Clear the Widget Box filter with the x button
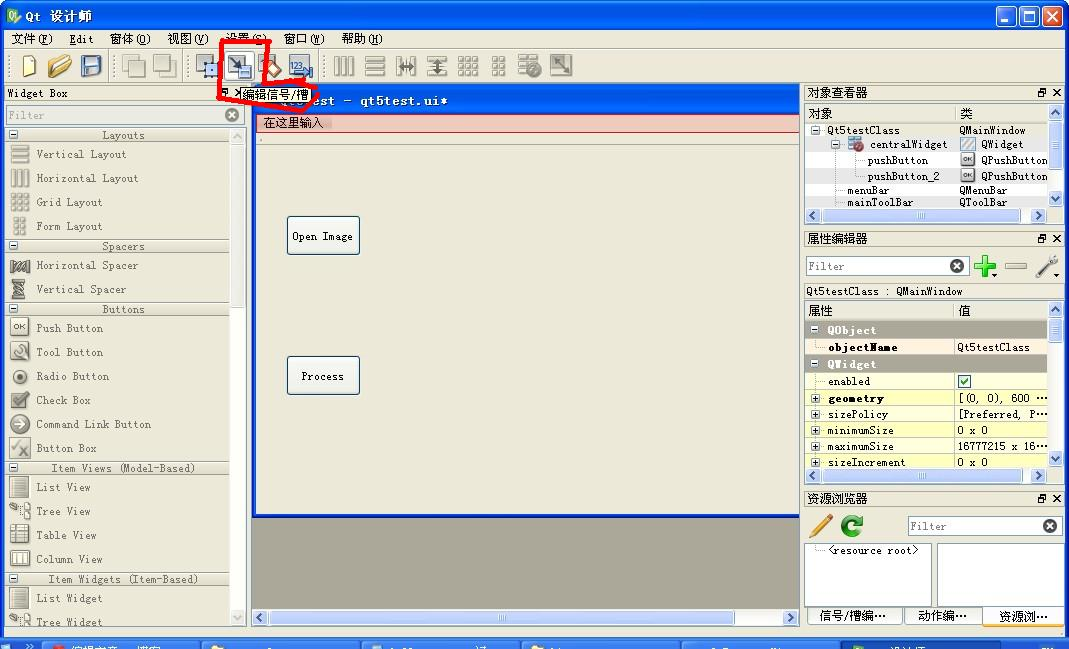This screenshot has width=1069, height=649. (231, 114)
